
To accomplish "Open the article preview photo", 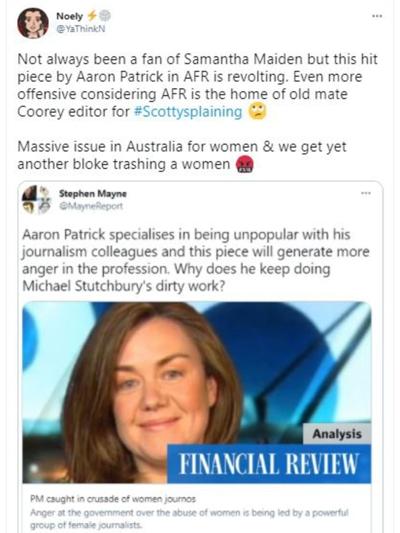I will 197,392.
